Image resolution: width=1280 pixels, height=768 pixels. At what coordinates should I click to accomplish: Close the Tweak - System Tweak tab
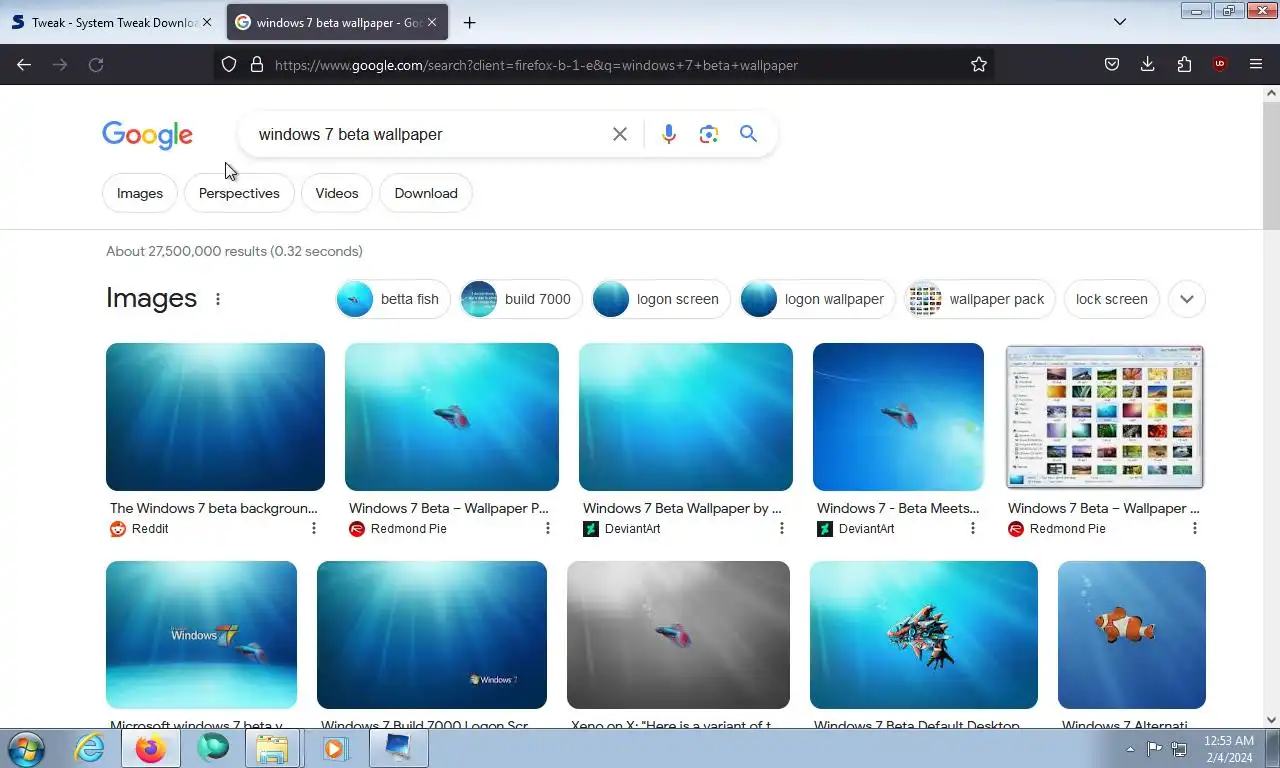coord(207,22)
